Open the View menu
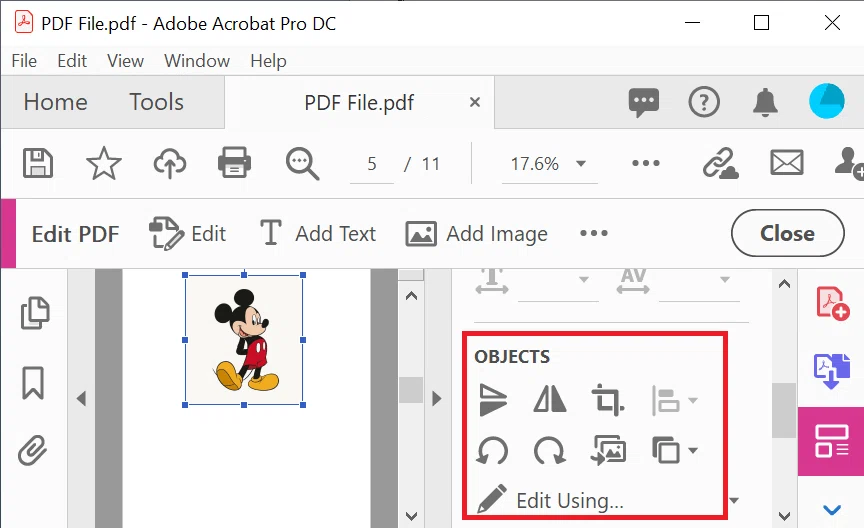864x528 pixels. 125,61
